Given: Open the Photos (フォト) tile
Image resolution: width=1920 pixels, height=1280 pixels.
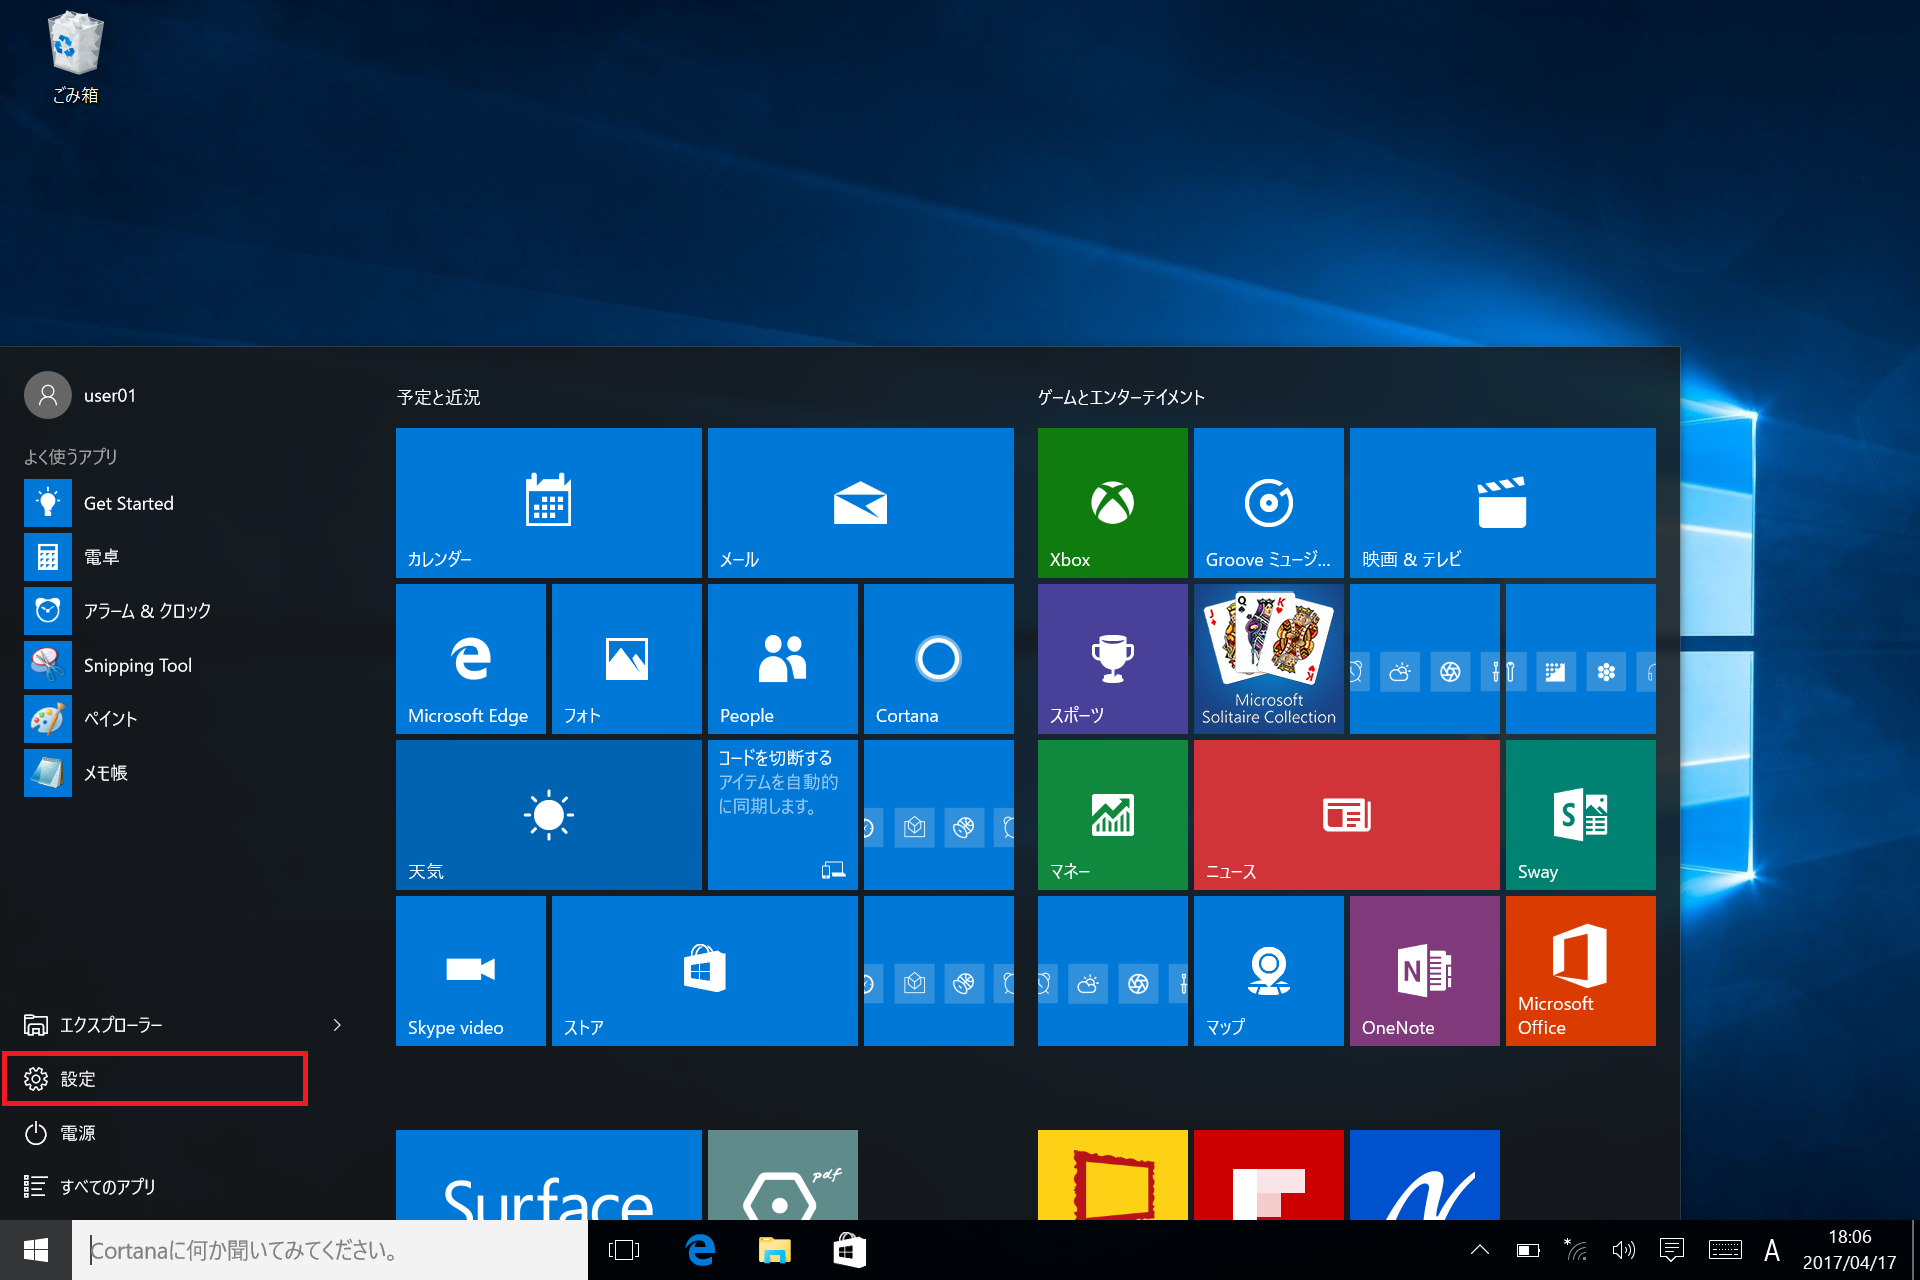Looking at the screenshot, I should tap(626, 658).
